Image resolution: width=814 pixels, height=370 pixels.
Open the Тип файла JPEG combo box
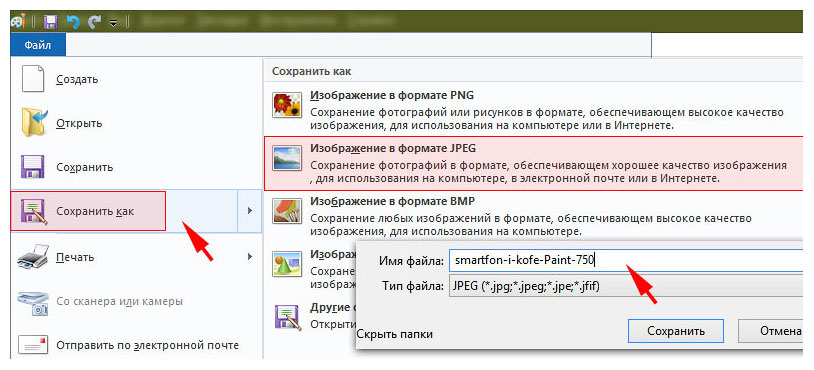pos(626,286)
